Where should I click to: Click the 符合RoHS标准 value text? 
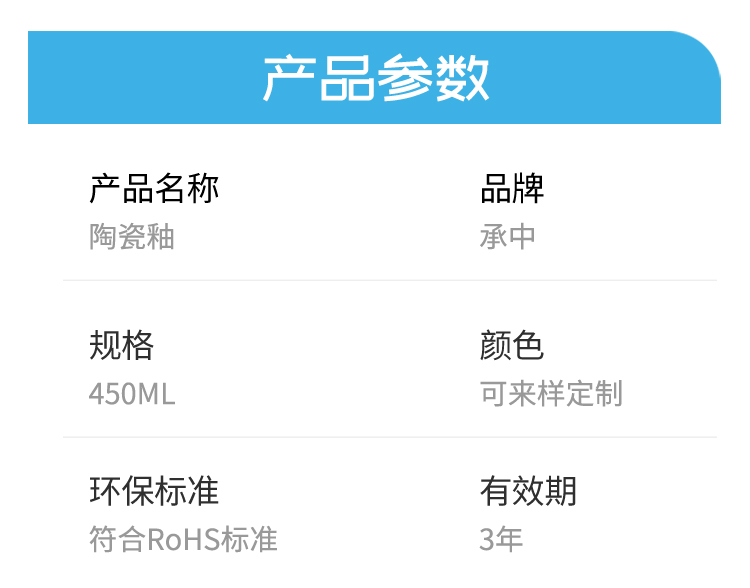pyautogui.click(x=183, y=539)
